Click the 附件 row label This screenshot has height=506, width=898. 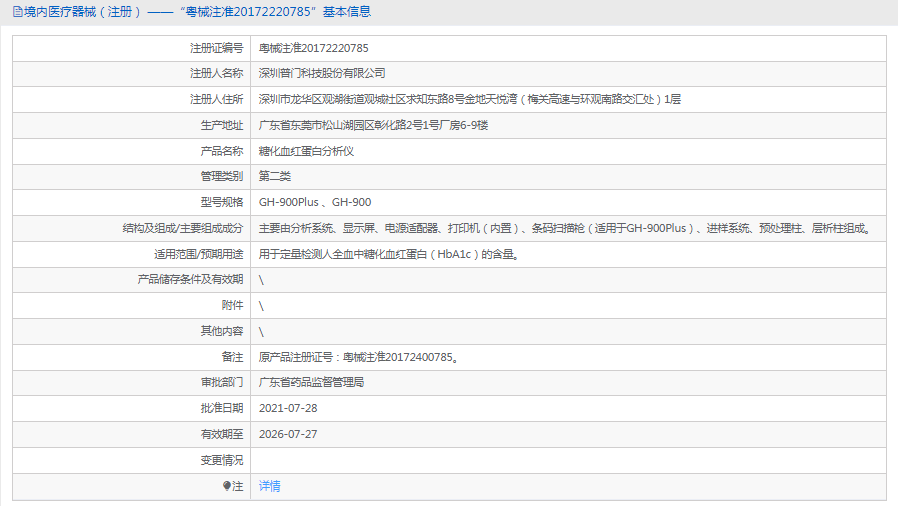coord(233,306)
